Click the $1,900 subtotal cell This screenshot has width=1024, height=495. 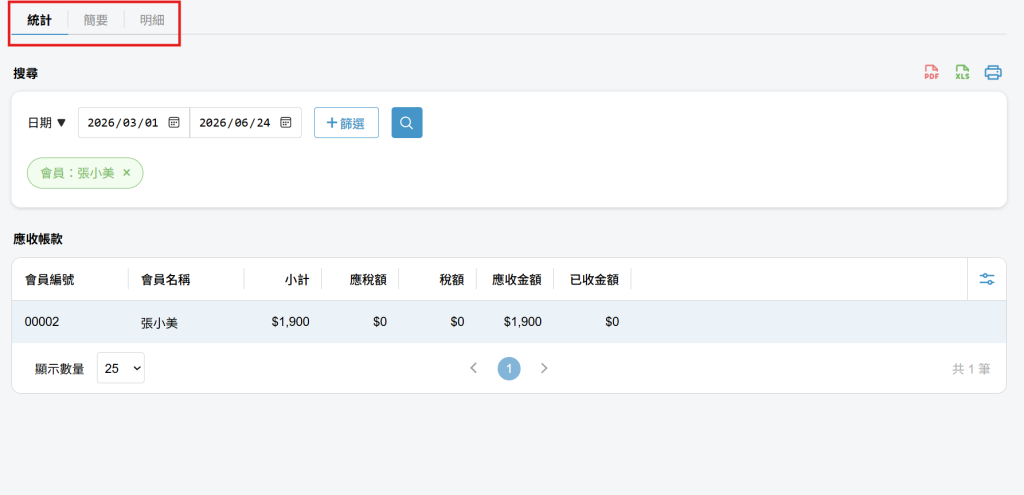point(291,321)
